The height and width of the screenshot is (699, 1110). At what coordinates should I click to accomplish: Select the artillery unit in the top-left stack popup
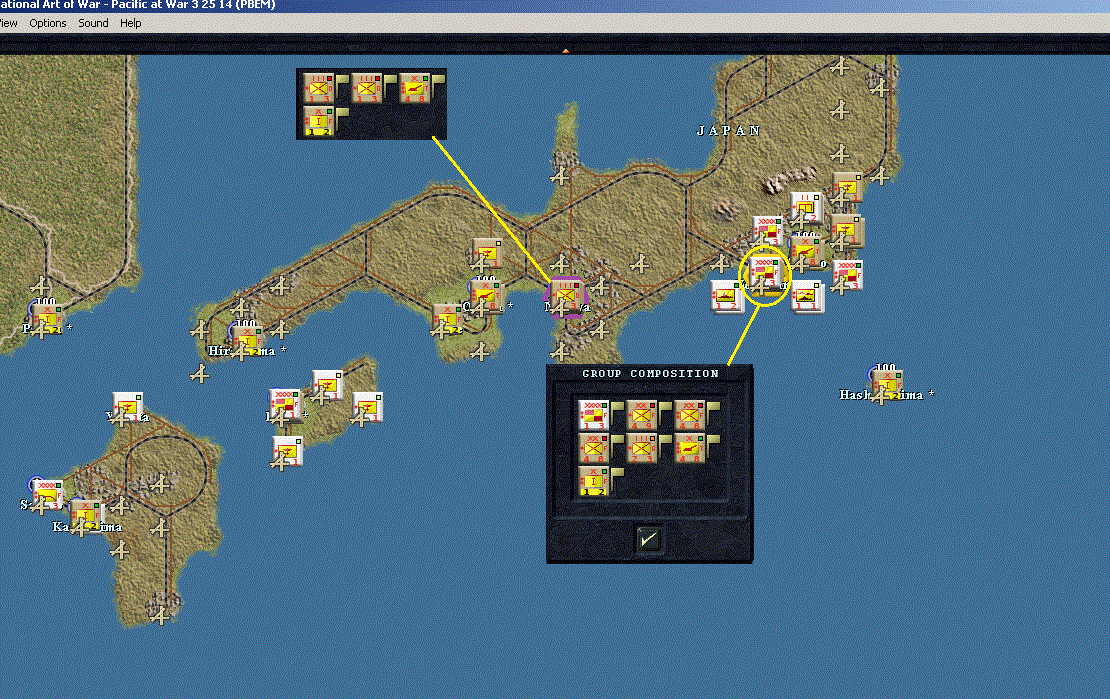pos(415,89)
